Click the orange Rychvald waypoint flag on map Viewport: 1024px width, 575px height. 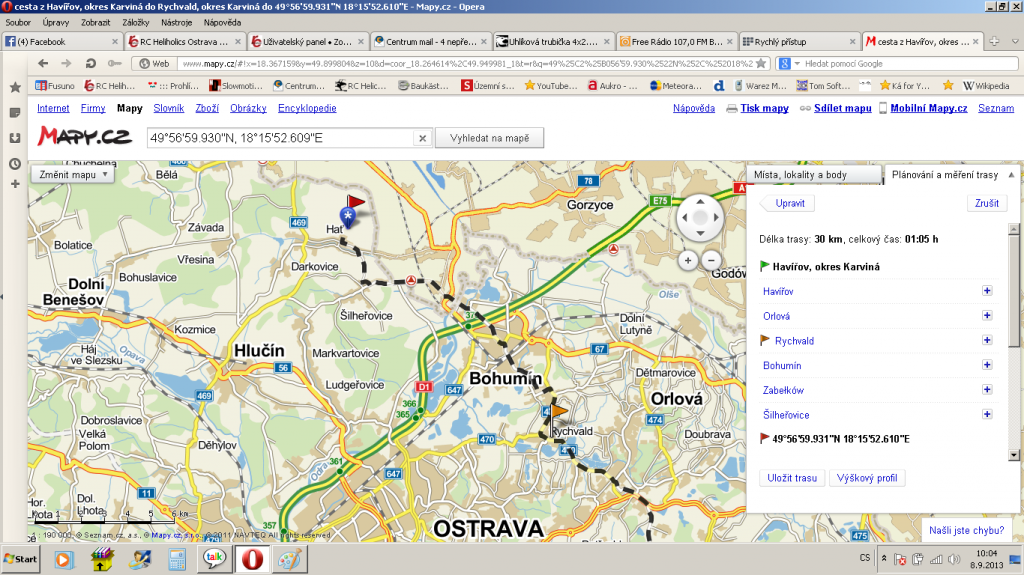pyautogui.click(x=559, y=411)
